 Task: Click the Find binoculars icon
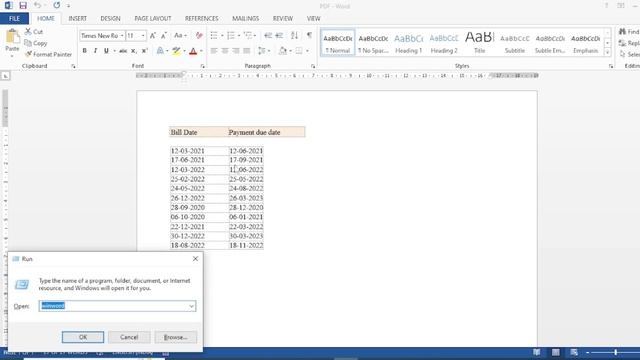(x=622, y=31)
